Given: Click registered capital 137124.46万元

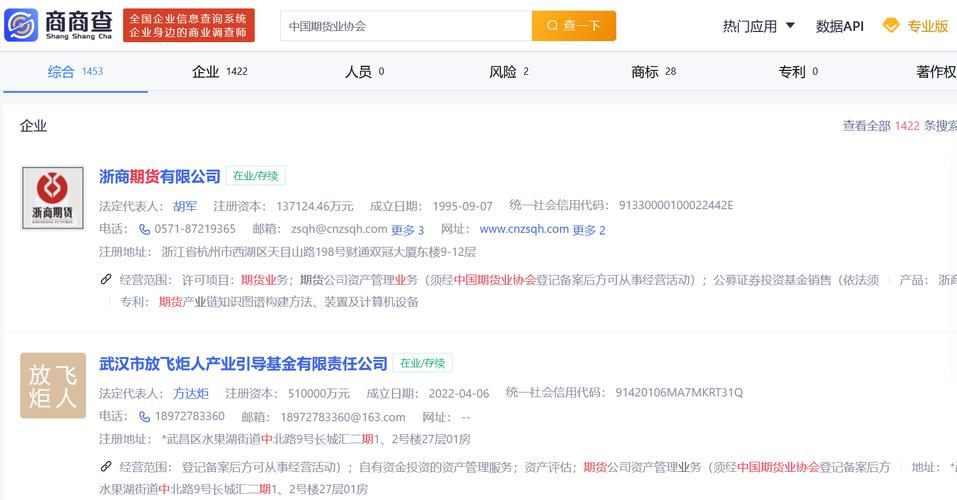Looking at the screenshot, I should coord(315,206).
